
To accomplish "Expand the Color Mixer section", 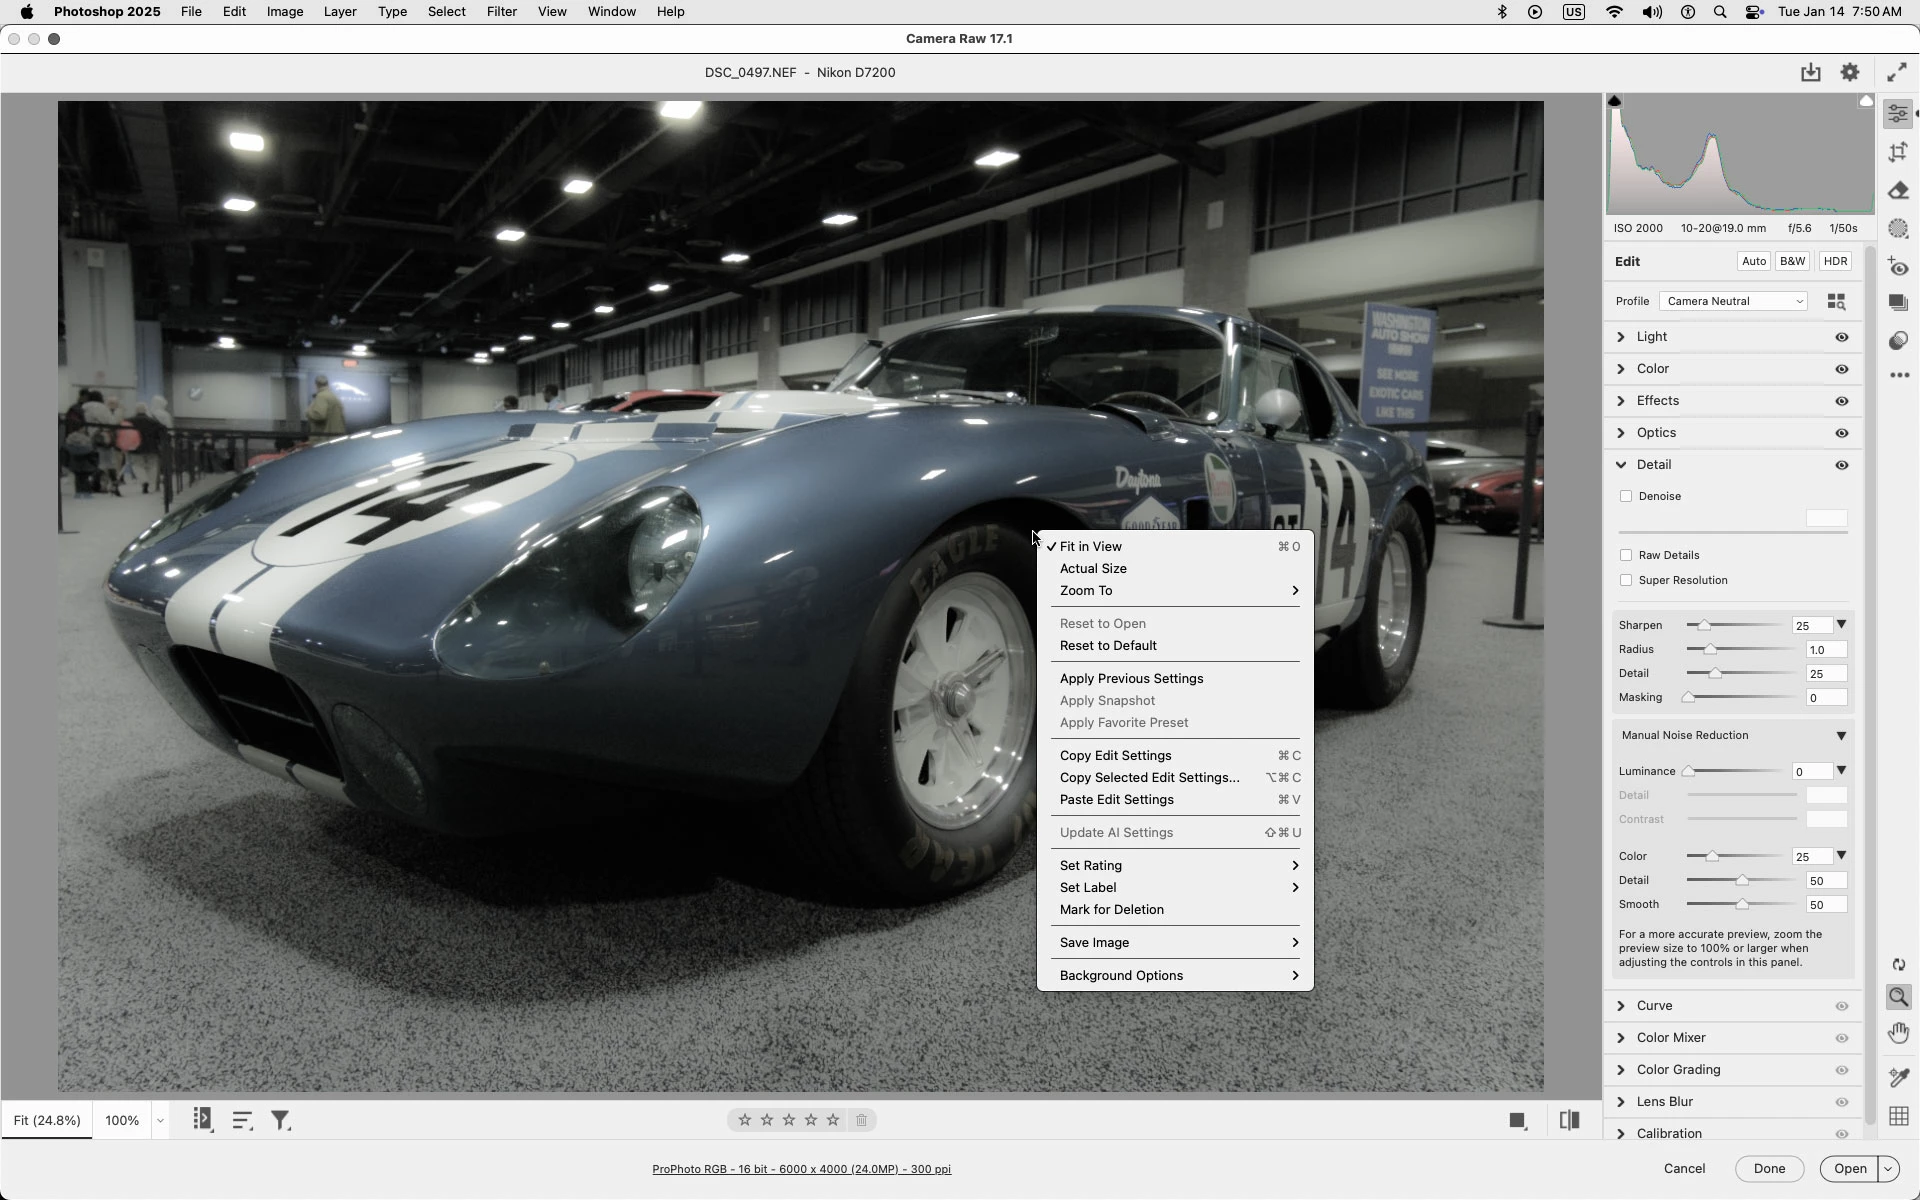I will point(1670,1038).
